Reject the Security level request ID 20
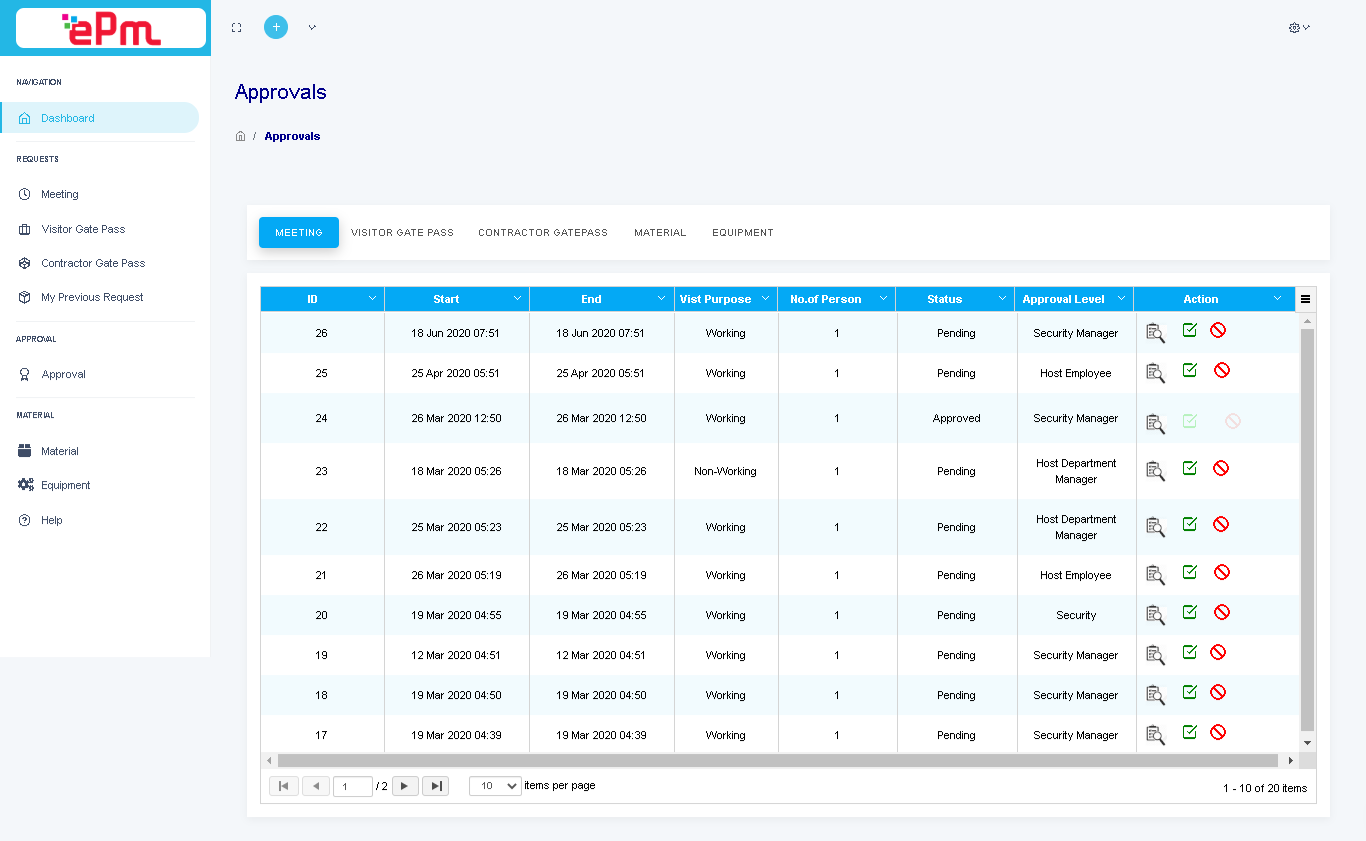This screenshot has width=1366, height=841. [x=1222, y=612]
